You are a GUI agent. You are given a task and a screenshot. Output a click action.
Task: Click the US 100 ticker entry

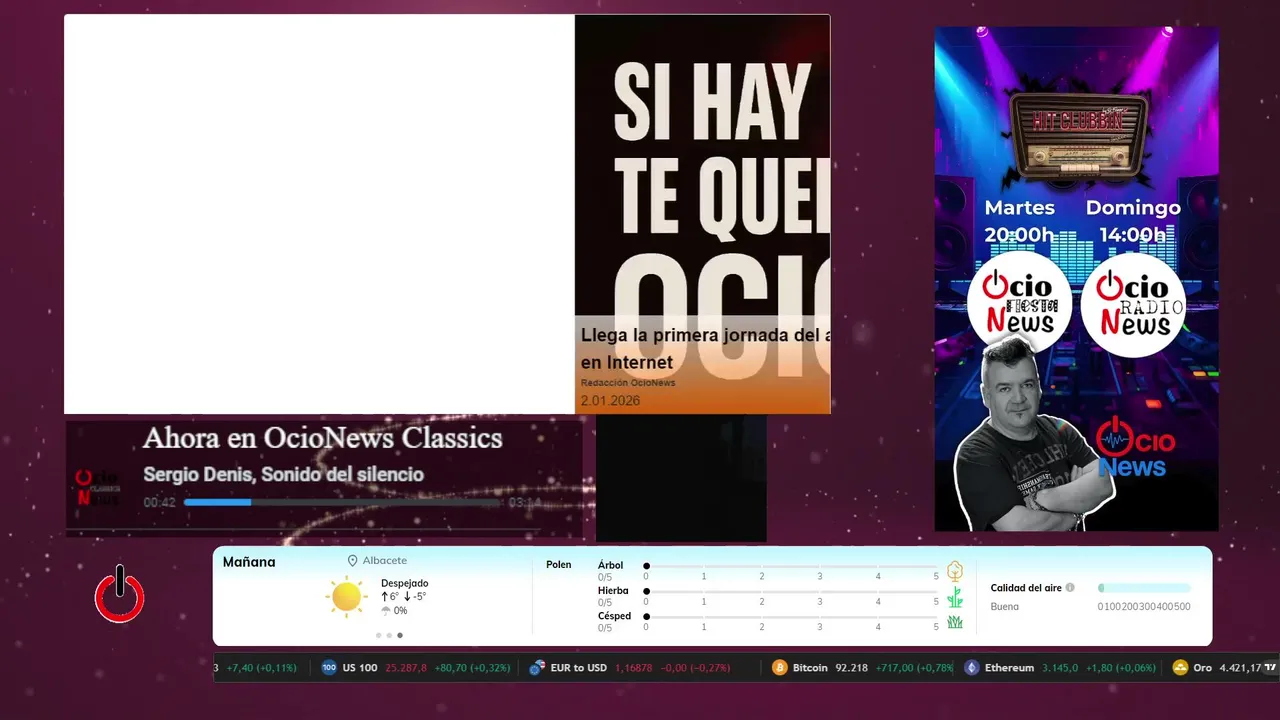(x=415, y=668)
